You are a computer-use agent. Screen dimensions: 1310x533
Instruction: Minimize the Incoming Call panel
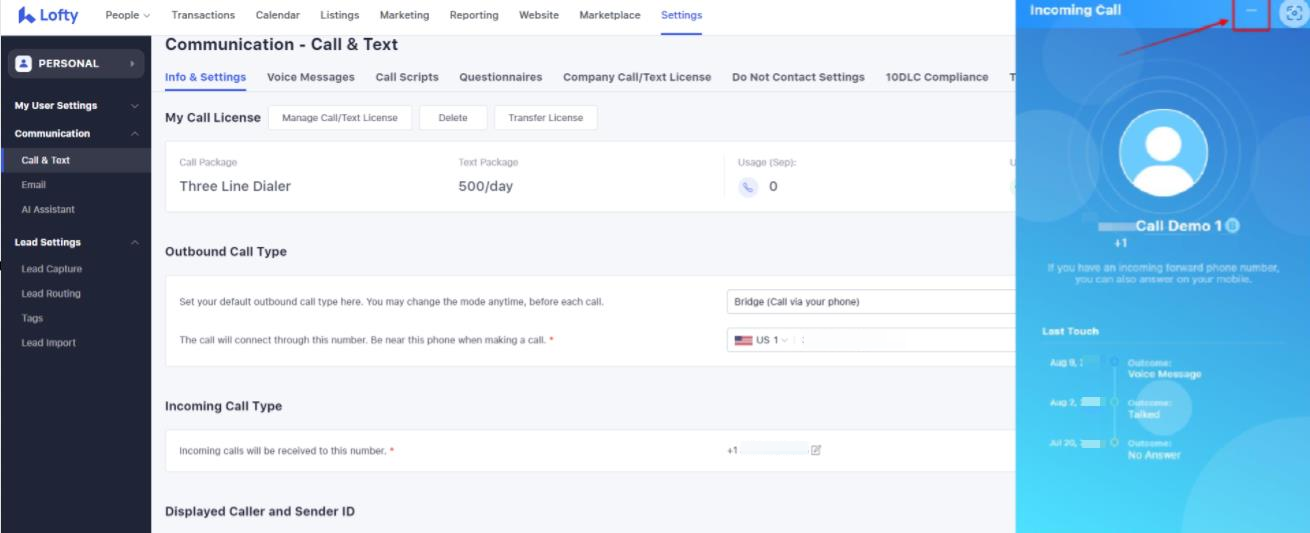click(1251, 11)
